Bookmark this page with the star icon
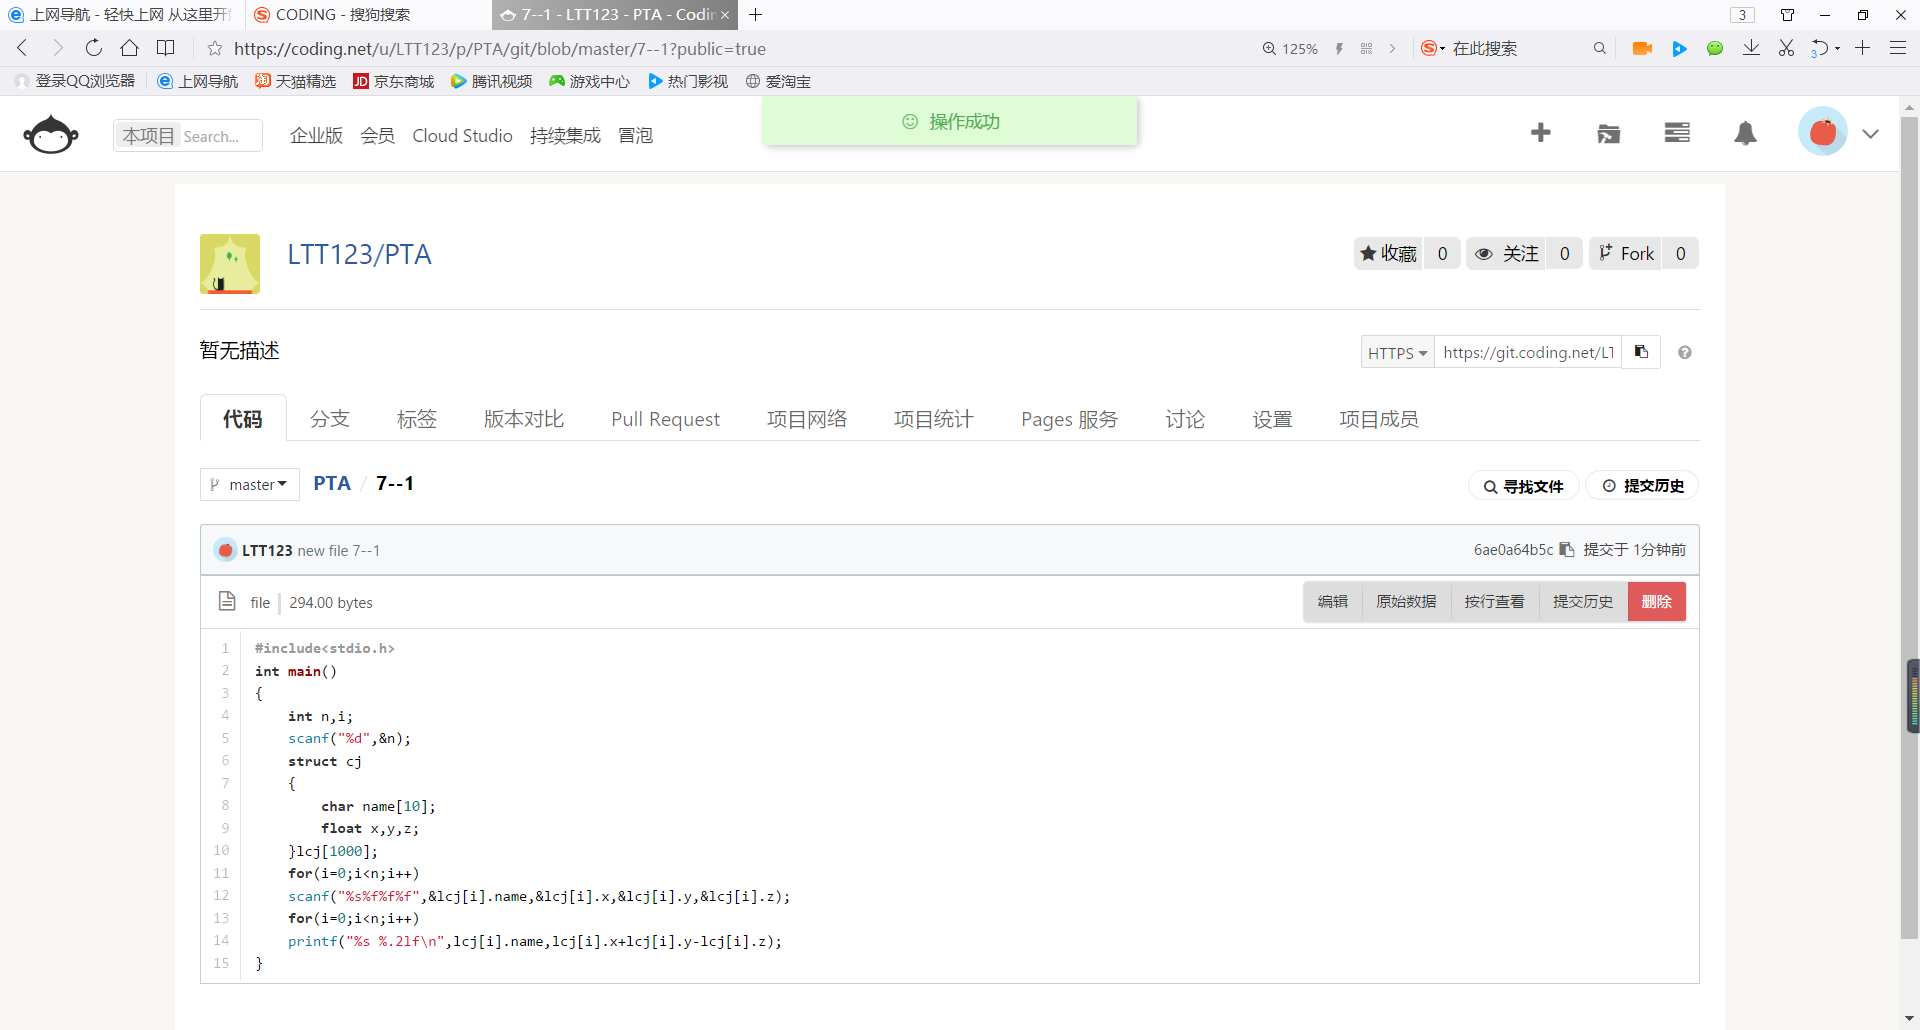The height and width of the screenshot is (1030, 1920). [x=214, y=48]
